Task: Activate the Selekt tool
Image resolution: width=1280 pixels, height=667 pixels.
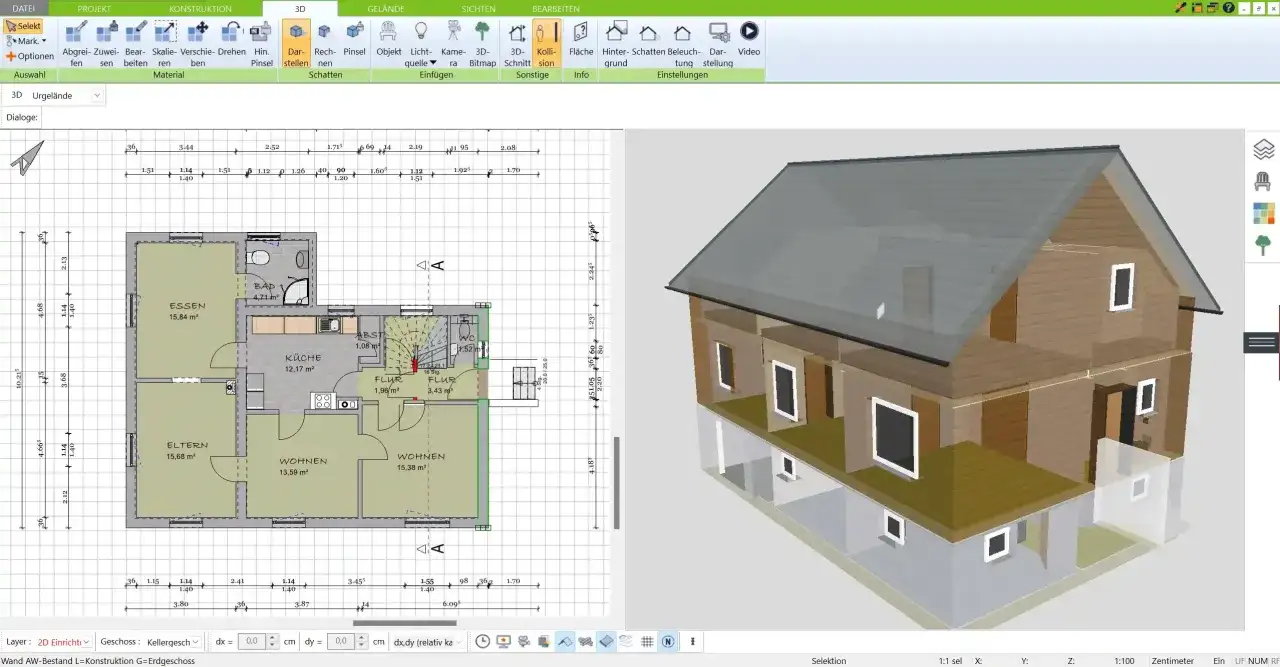Action: (x=23, y=26)
